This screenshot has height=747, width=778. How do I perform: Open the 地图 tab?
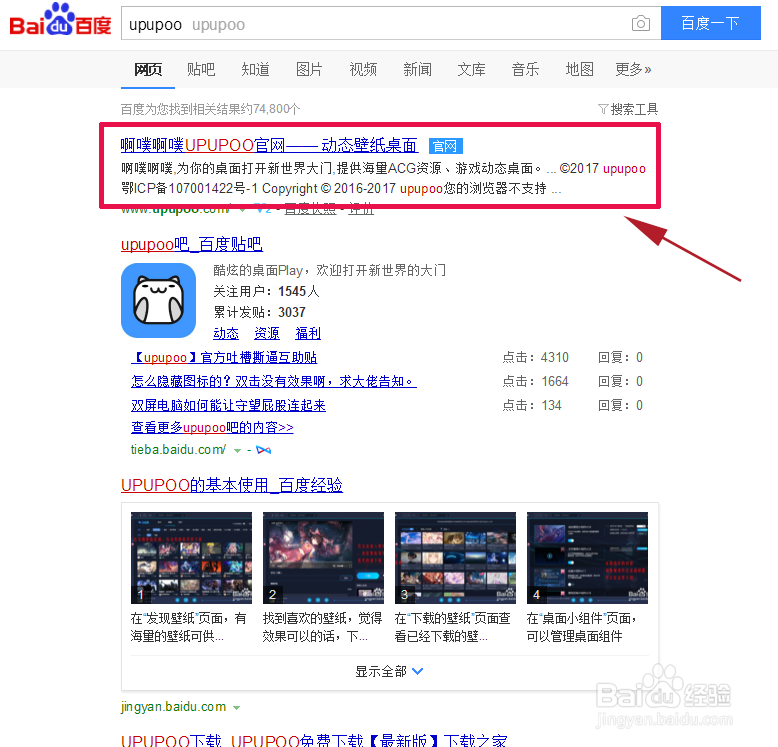(580, 69)
